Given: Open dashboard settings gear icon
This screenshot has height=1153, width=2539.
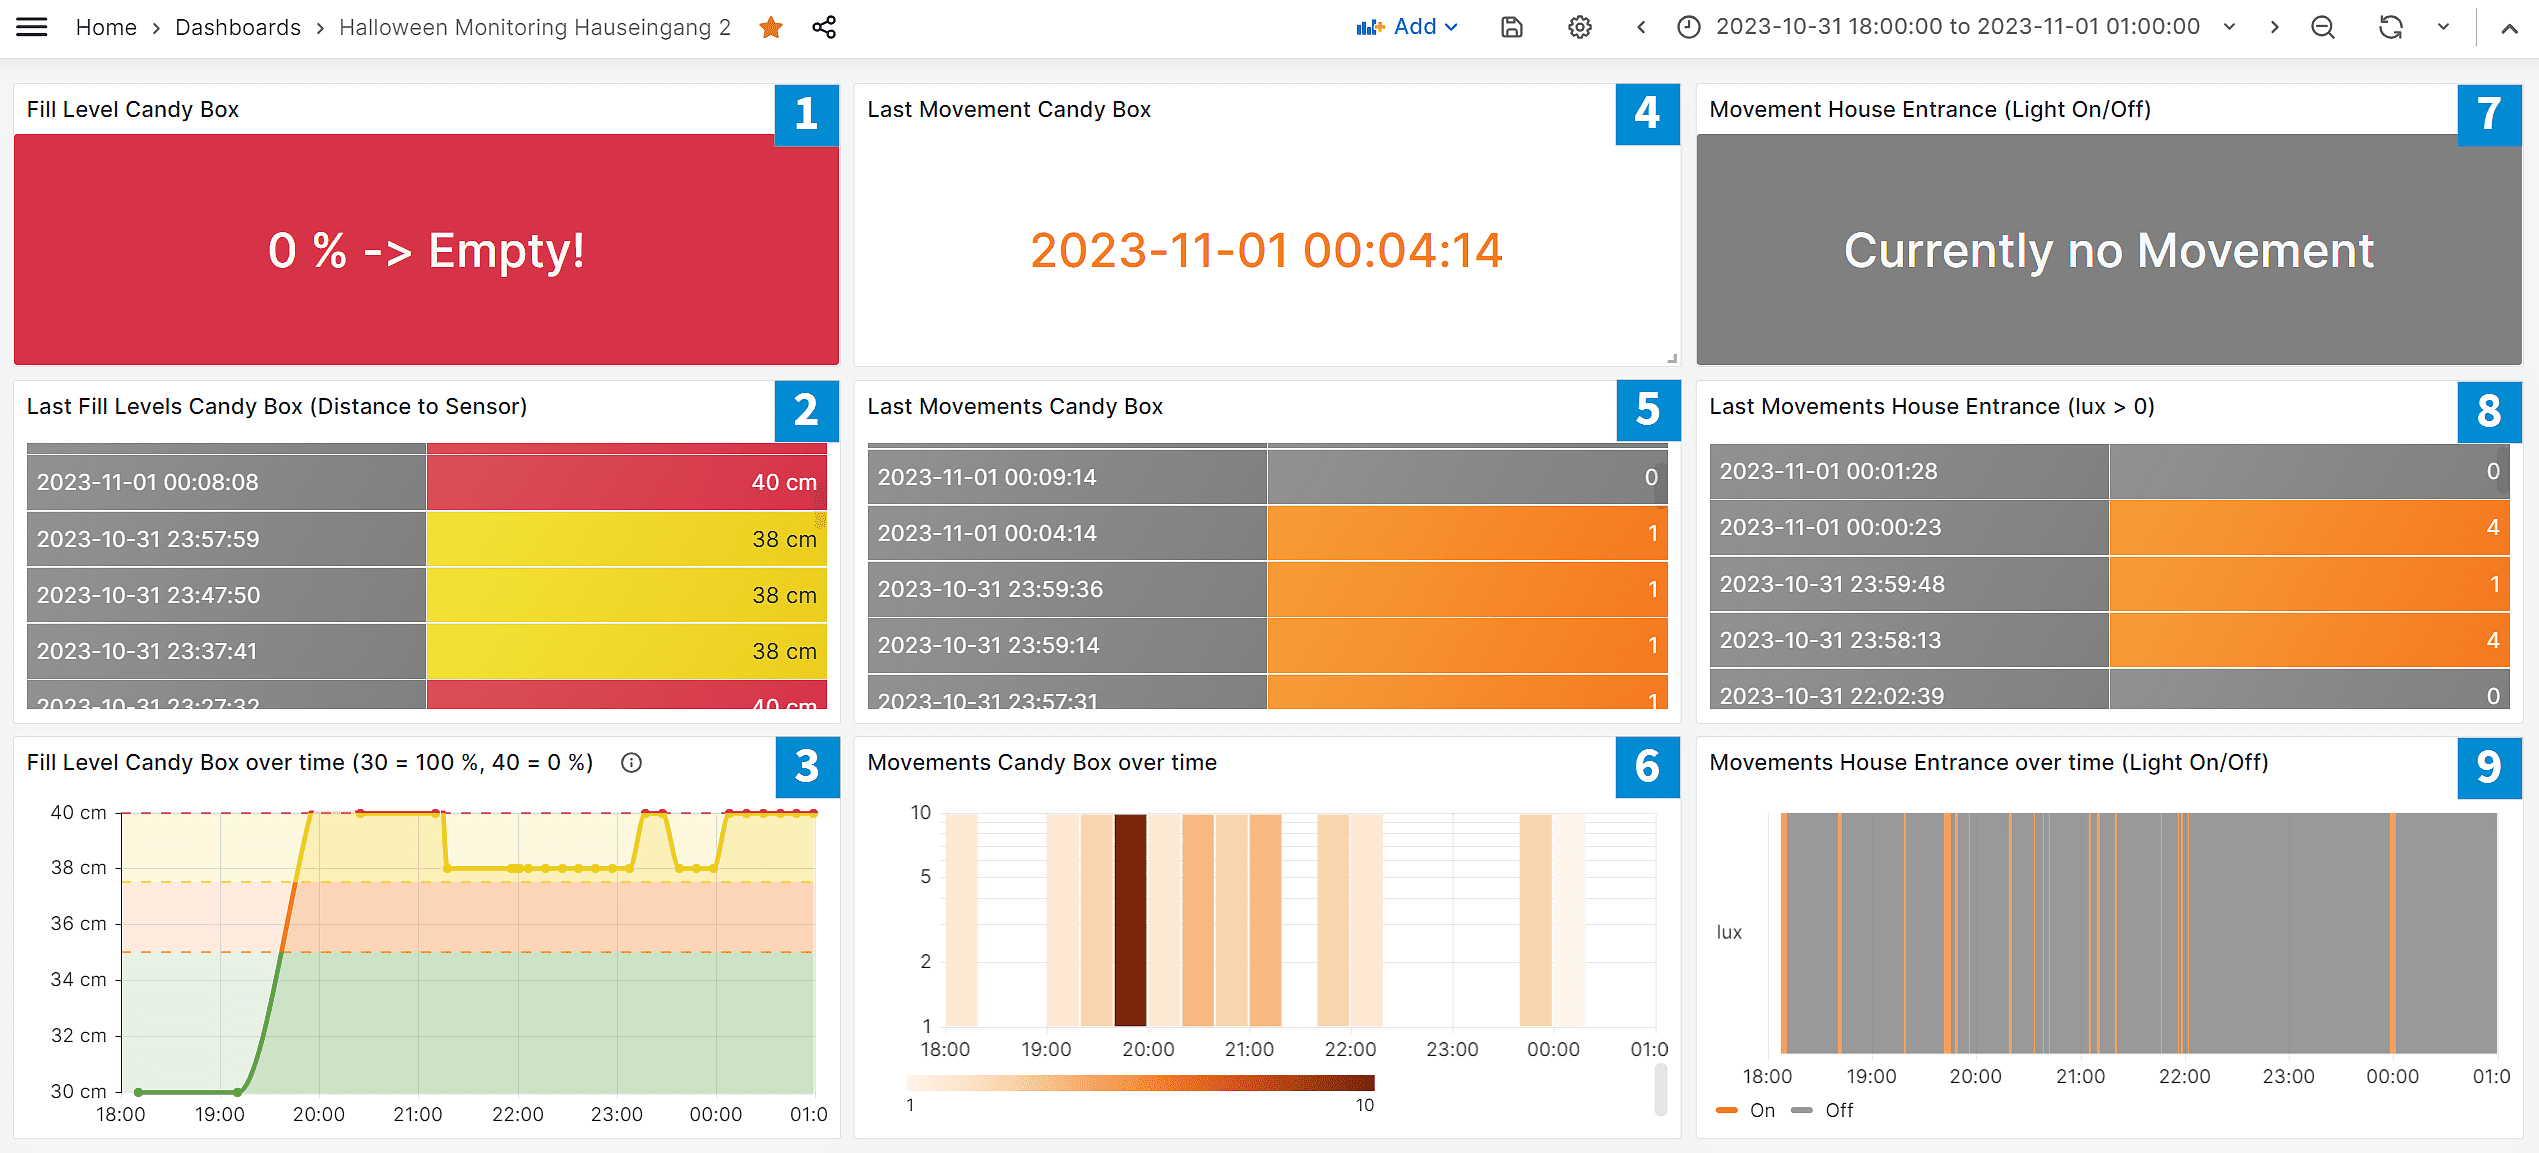Looking at the screenshot, I should click(1579, 27).
